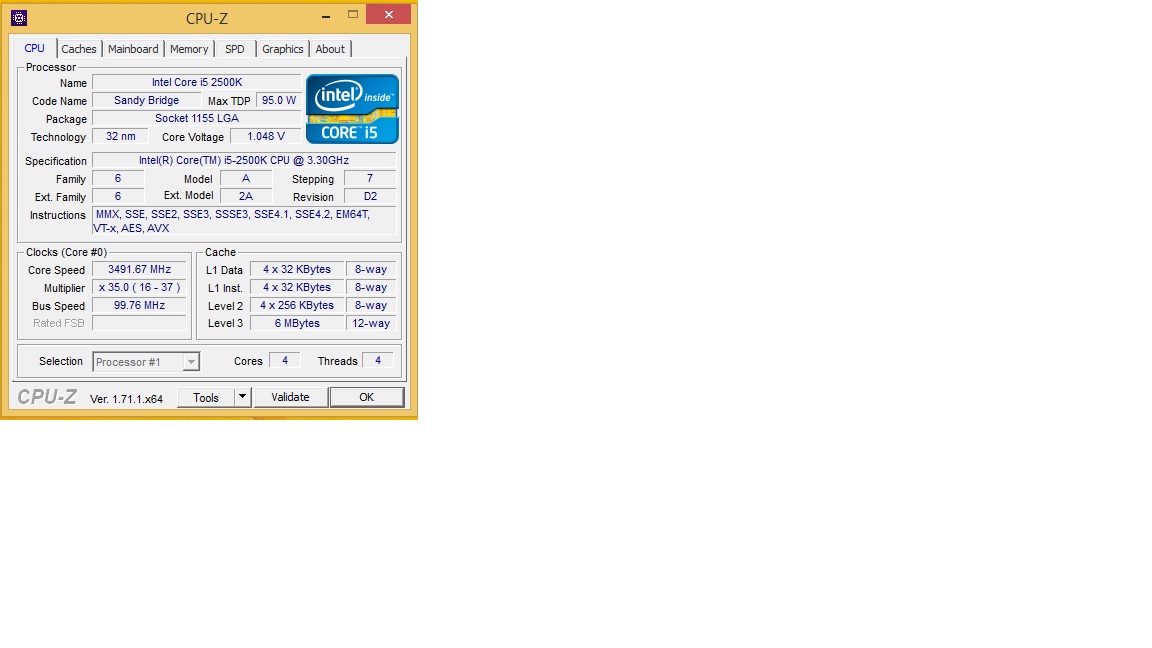The image size is (1152, 648).
Task: Click the Multiplier value 'x 35.0 ( 16 - 37 )'
Action: click(139, 287)
